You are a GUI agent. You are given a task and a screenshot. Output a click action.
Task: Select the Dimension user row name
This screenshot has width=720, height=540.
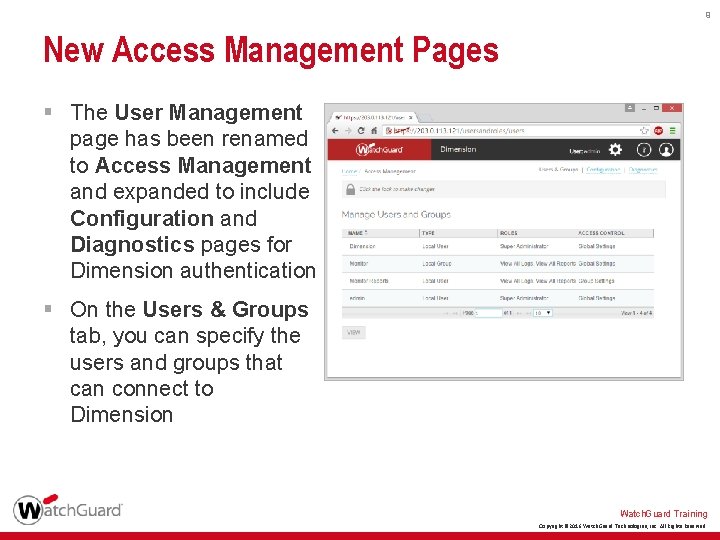[362, 246]
